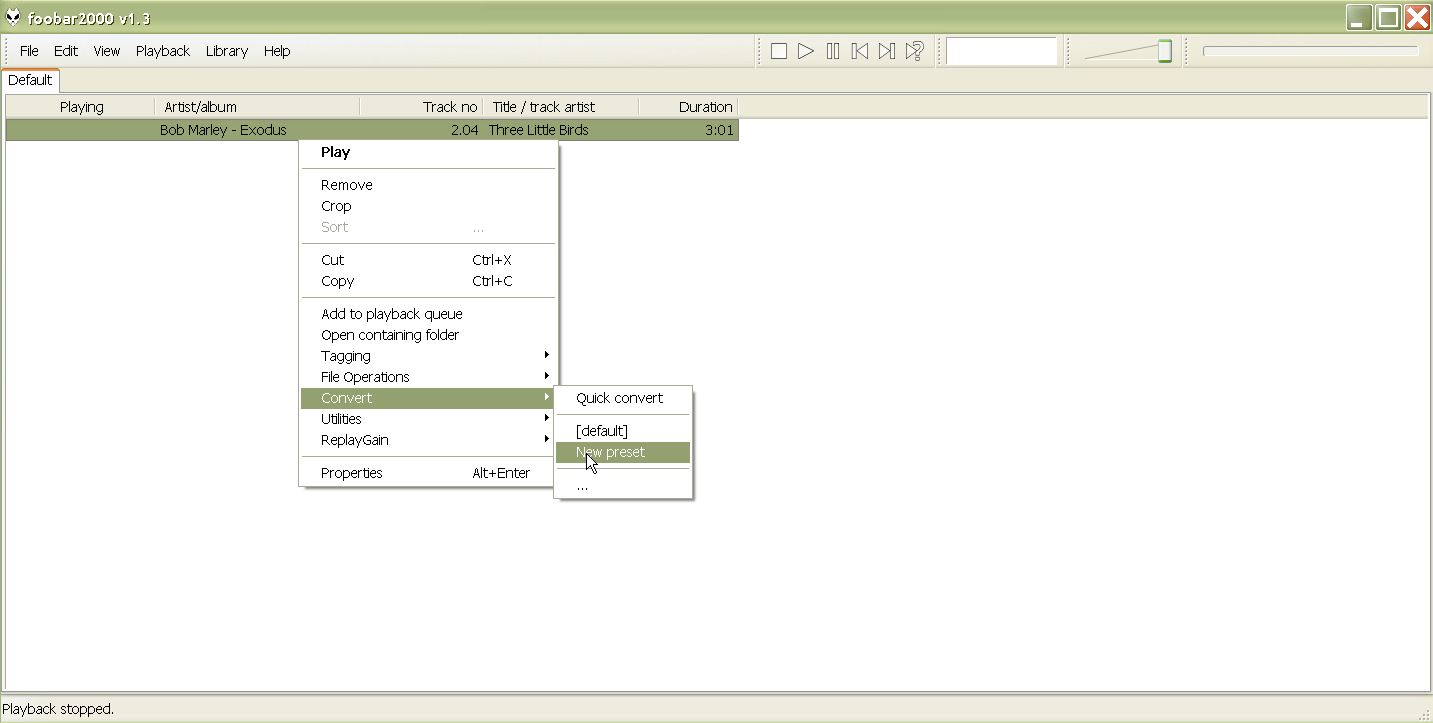
Task: Skip to previous track icon
Action: coord(860,51)
